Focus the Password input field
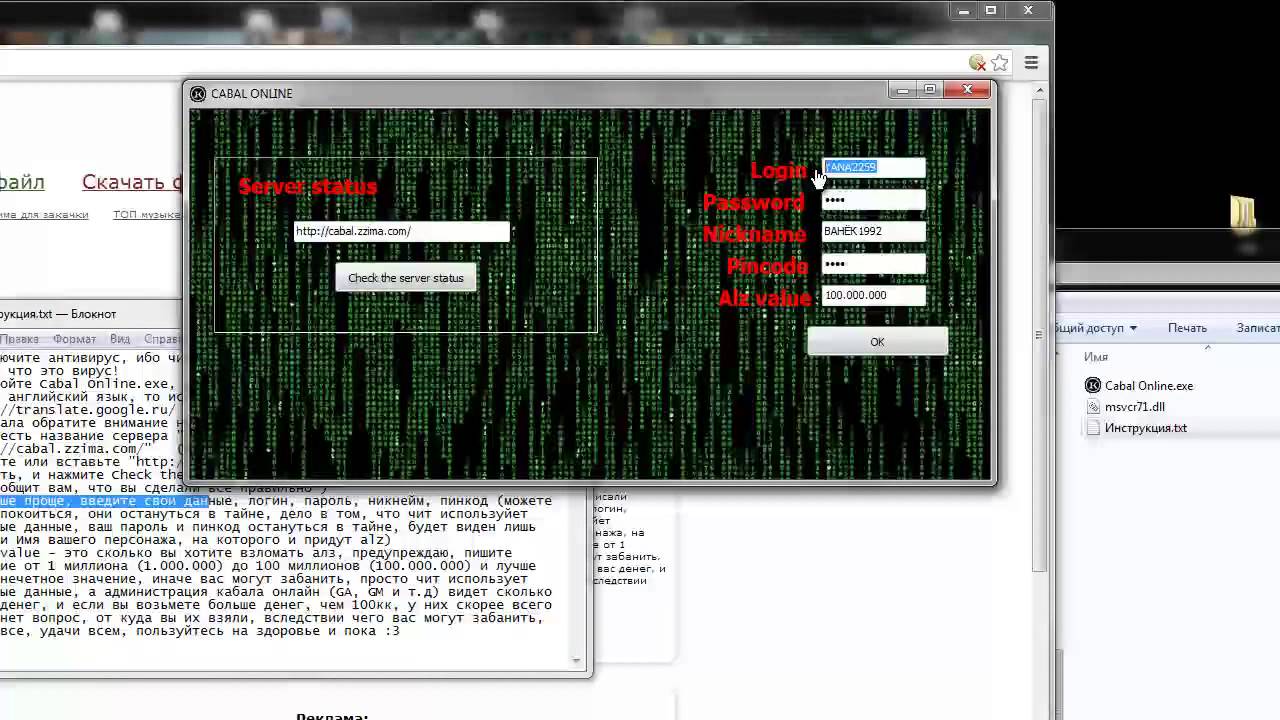1280x720 pixels. click(873, 200)
